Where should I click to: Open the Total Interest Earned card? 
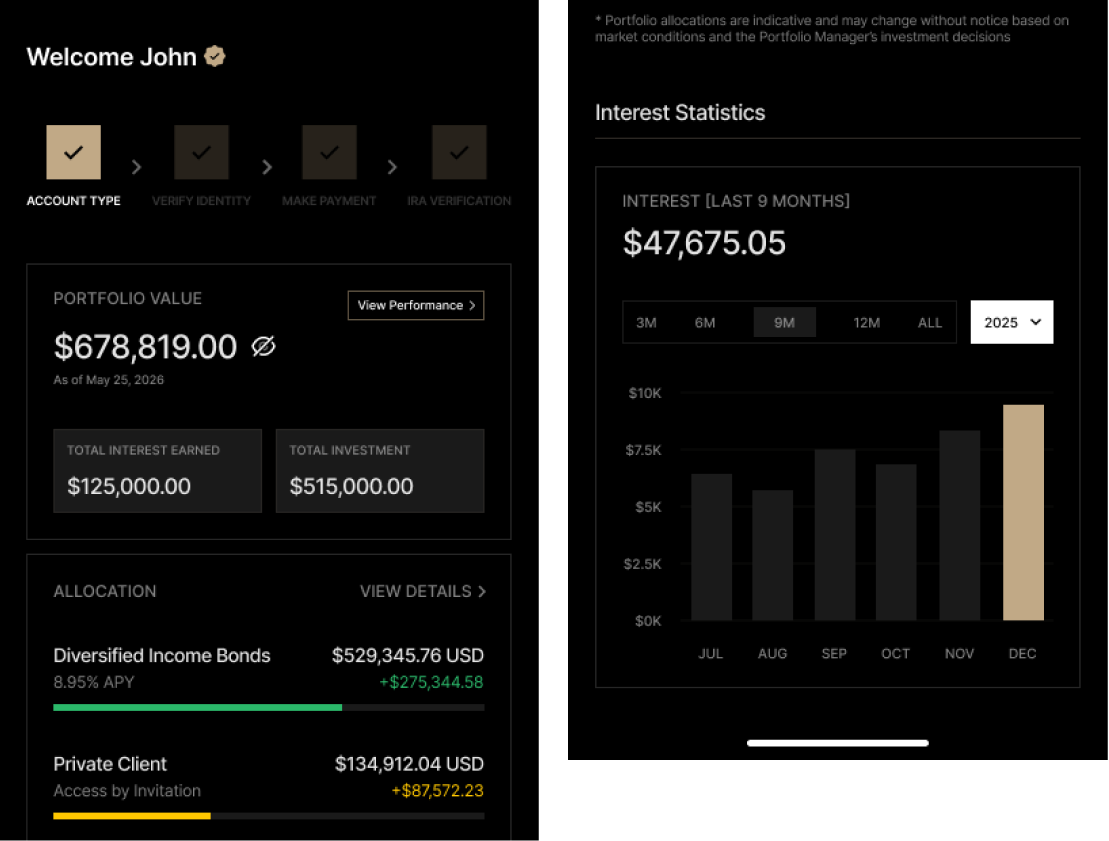click(158, 471)
